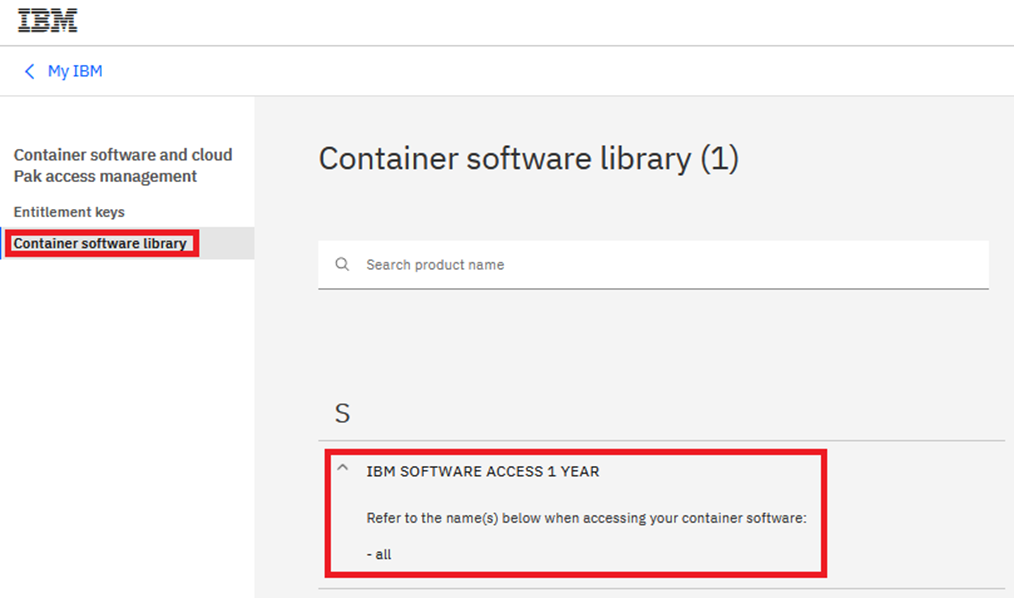This screenshot has width=1014, height=598.
Task: Click the 'S' section letter heading
Action: (x=343, y=413)
